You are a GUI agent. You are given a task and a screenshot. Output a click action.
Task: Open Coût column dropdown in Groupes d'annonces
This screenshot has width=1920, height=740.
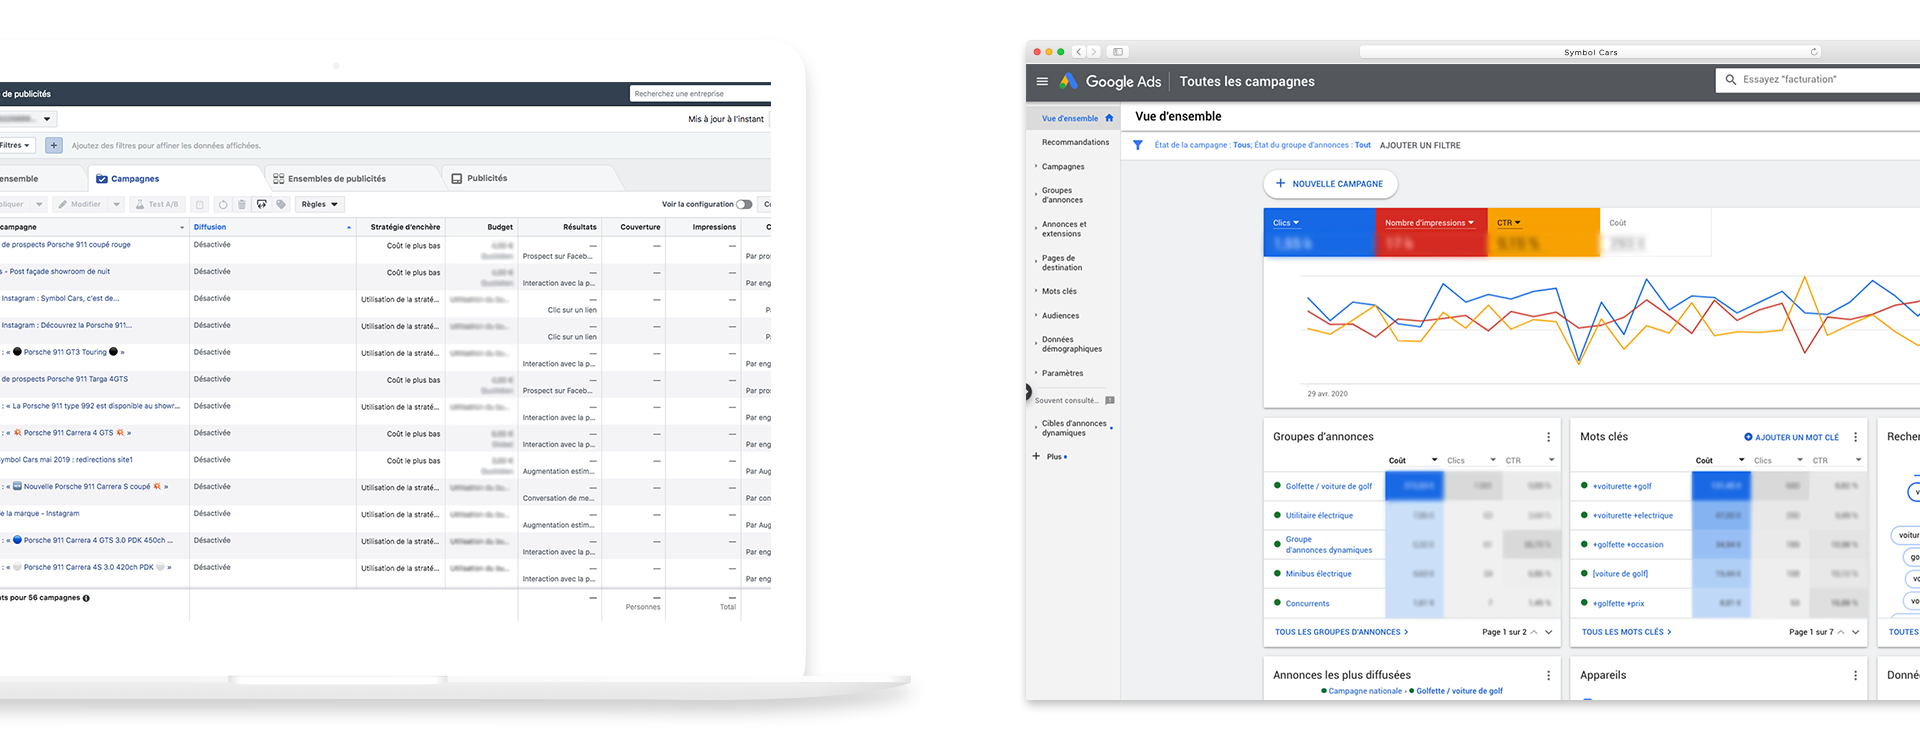point(1413,461)
